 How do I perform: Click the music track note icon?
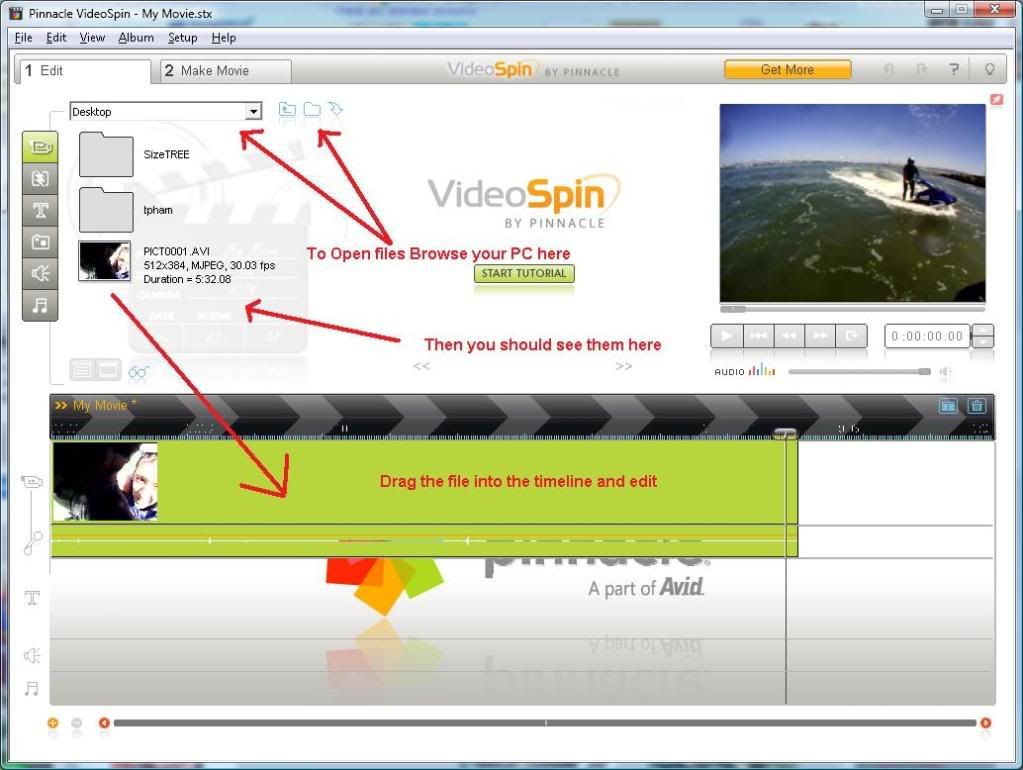(31, 688)
